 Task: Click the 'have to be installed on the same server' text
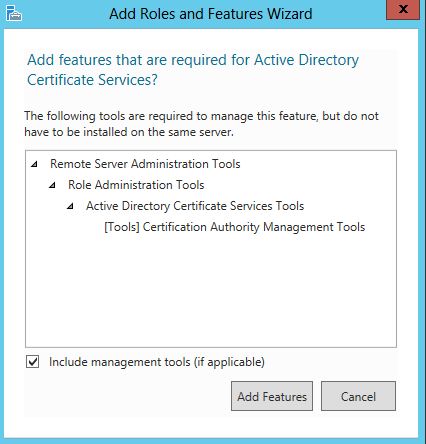pyautogui.click(x=129, y=132)
